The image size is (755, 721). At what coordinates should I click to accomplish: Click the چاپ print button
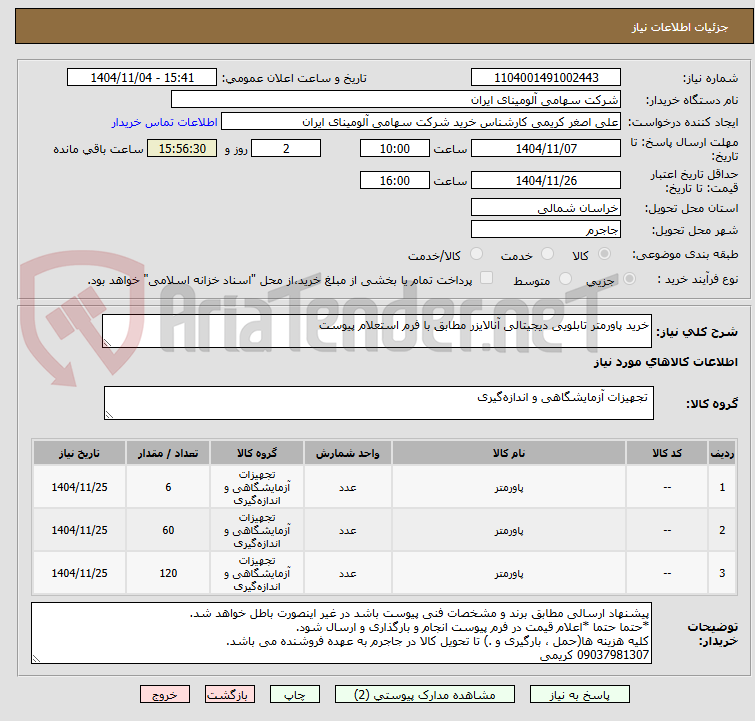tap(294, 695)
